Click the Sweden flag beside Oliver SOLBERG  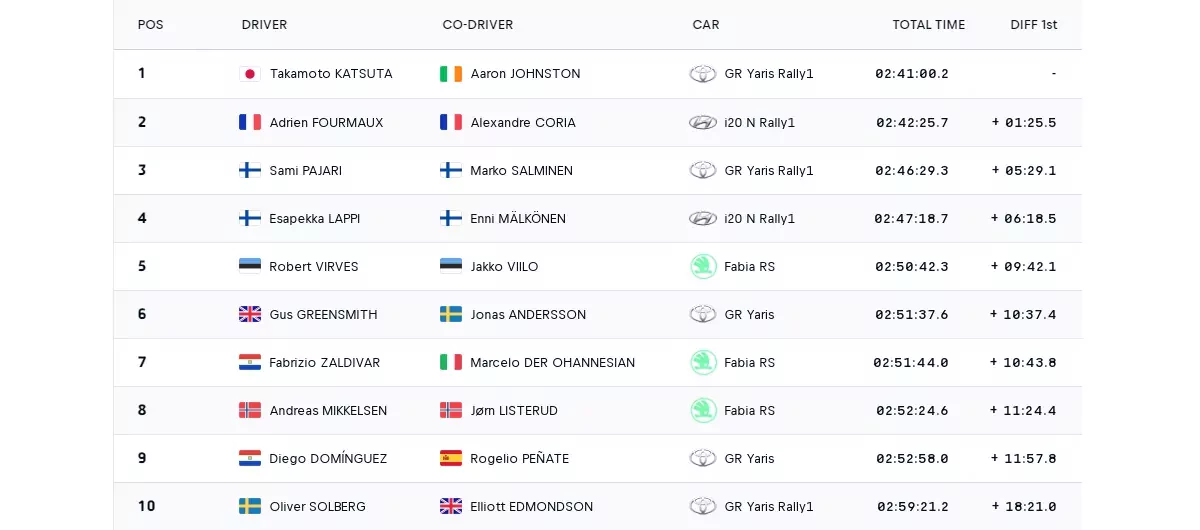pos(250,506)
